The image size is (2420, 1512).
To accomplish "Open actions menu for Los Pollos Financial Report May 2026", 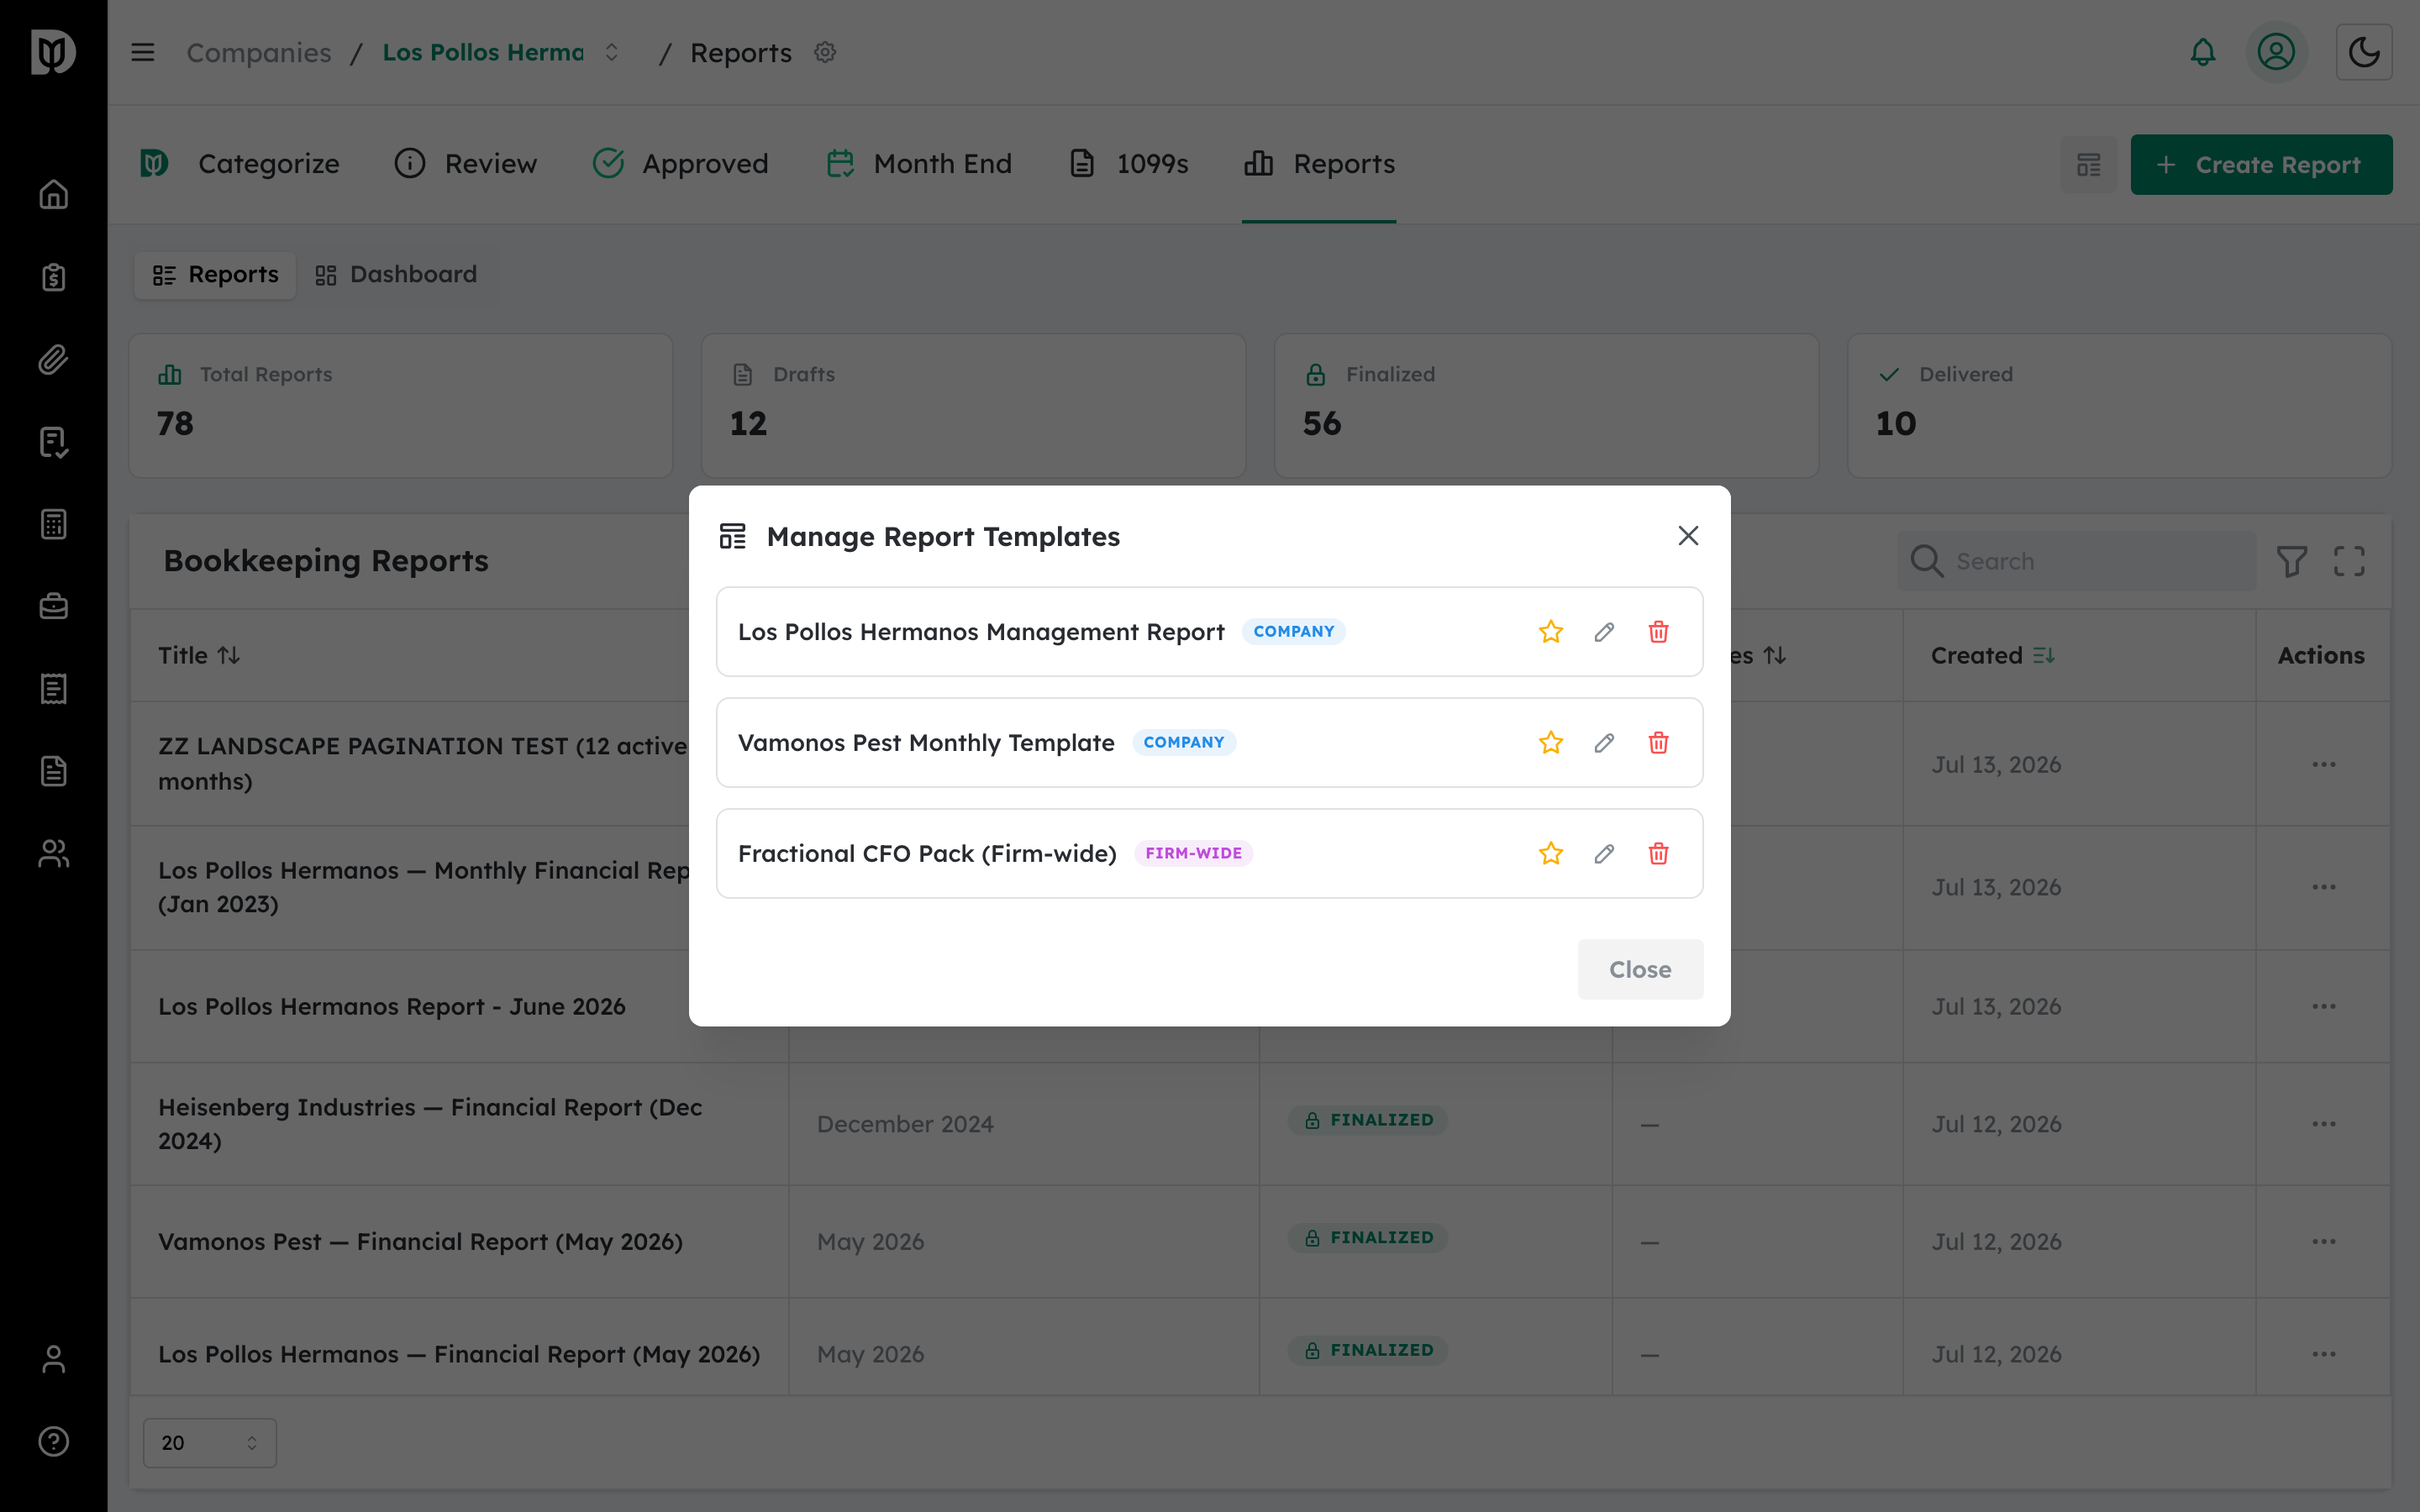I will click(x=2323, y=1355).
